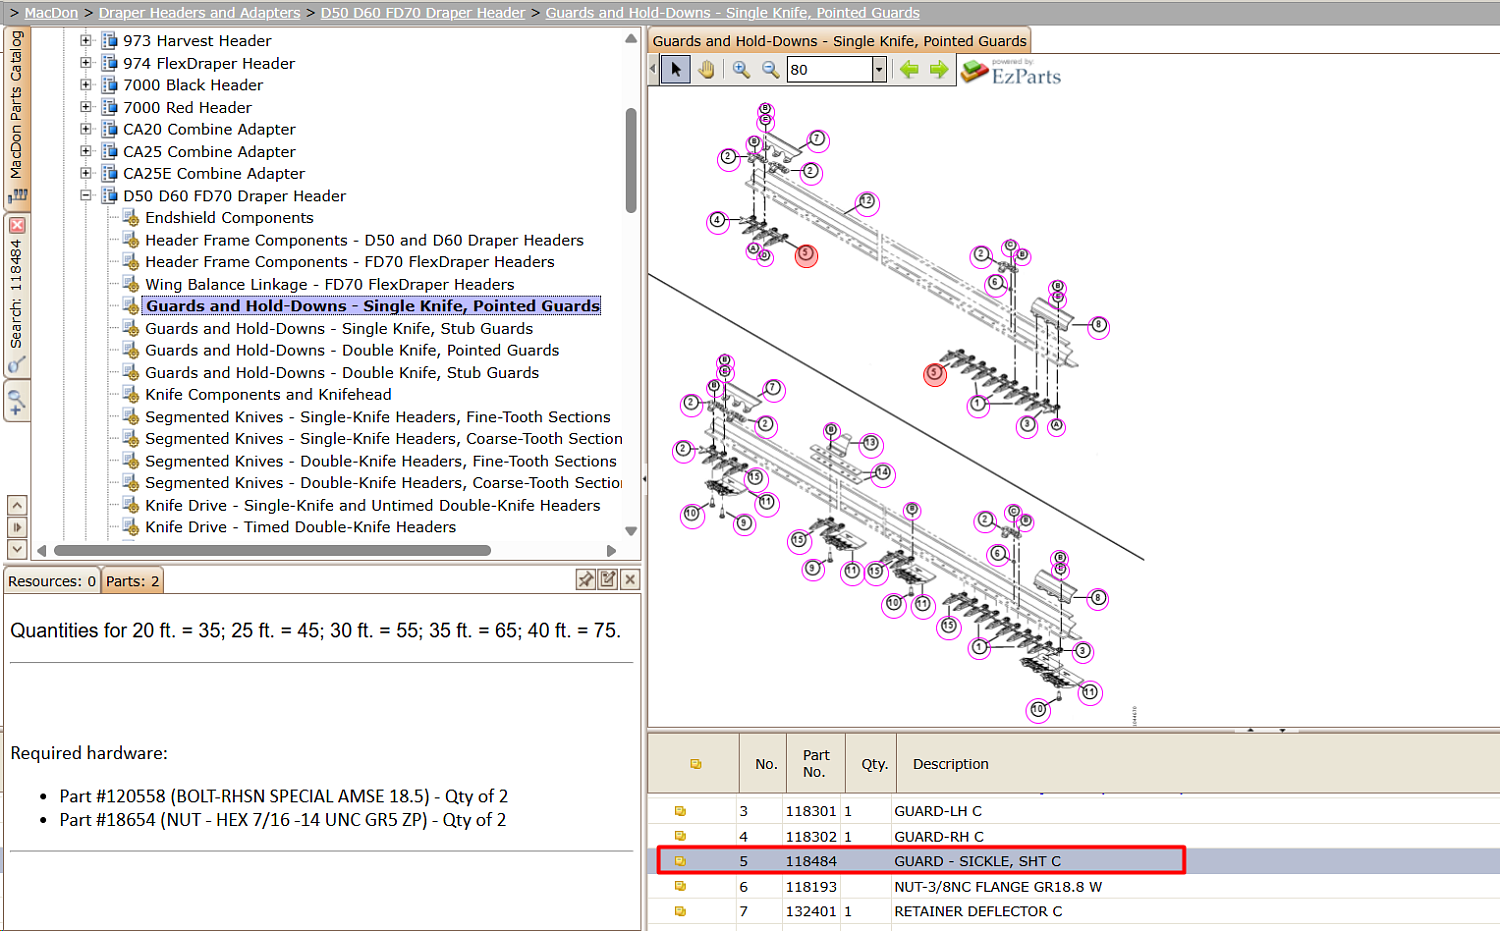Click the note icon for part 118301
This screenshot has height=931, width=1500.
pos(680,811)
